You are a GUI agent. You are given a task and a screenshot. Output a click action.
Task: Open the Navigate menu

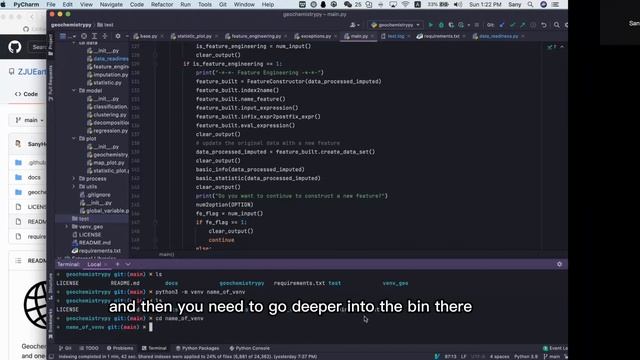[x=111, y=4]
